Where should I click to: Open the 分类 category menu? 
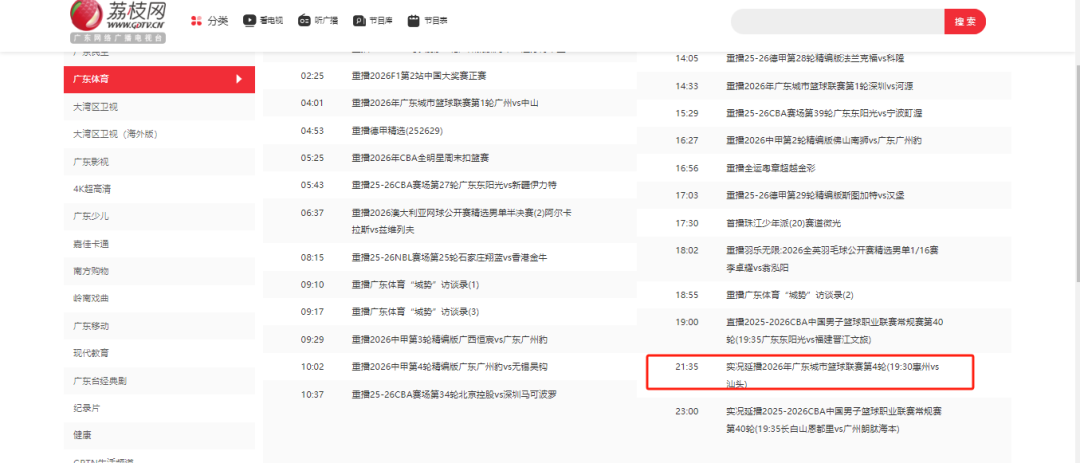pos(209,21)
